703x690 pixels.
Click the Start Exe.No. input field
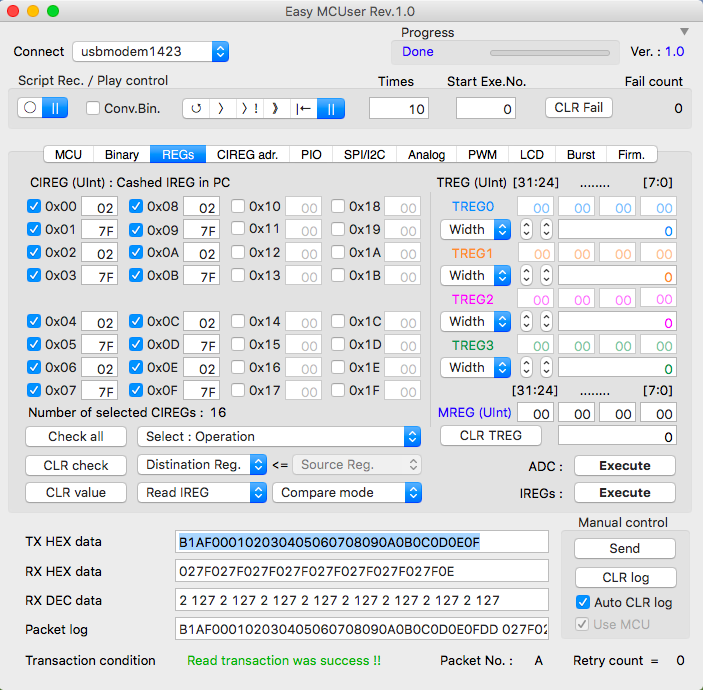(486, 108)
